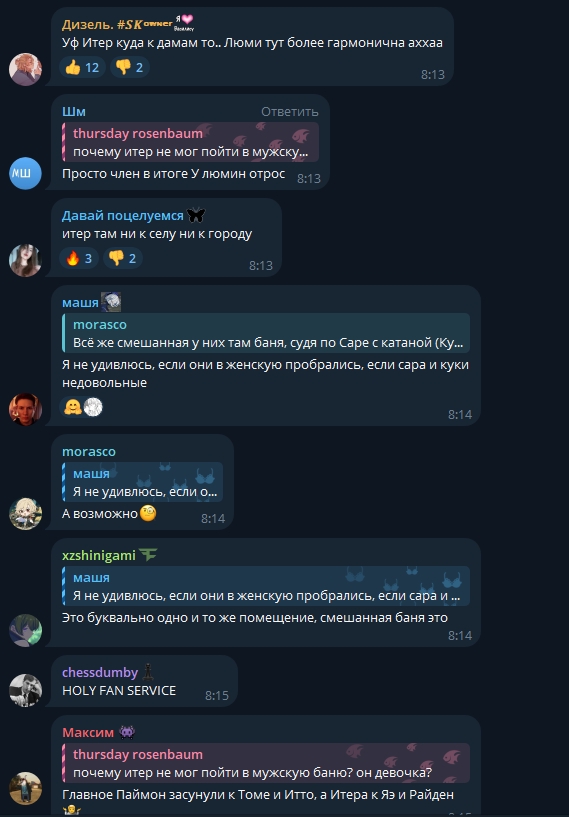569x817 pixels.
Task: Open xzshinigami's profile avatar
Action: [x=26, y=630]
